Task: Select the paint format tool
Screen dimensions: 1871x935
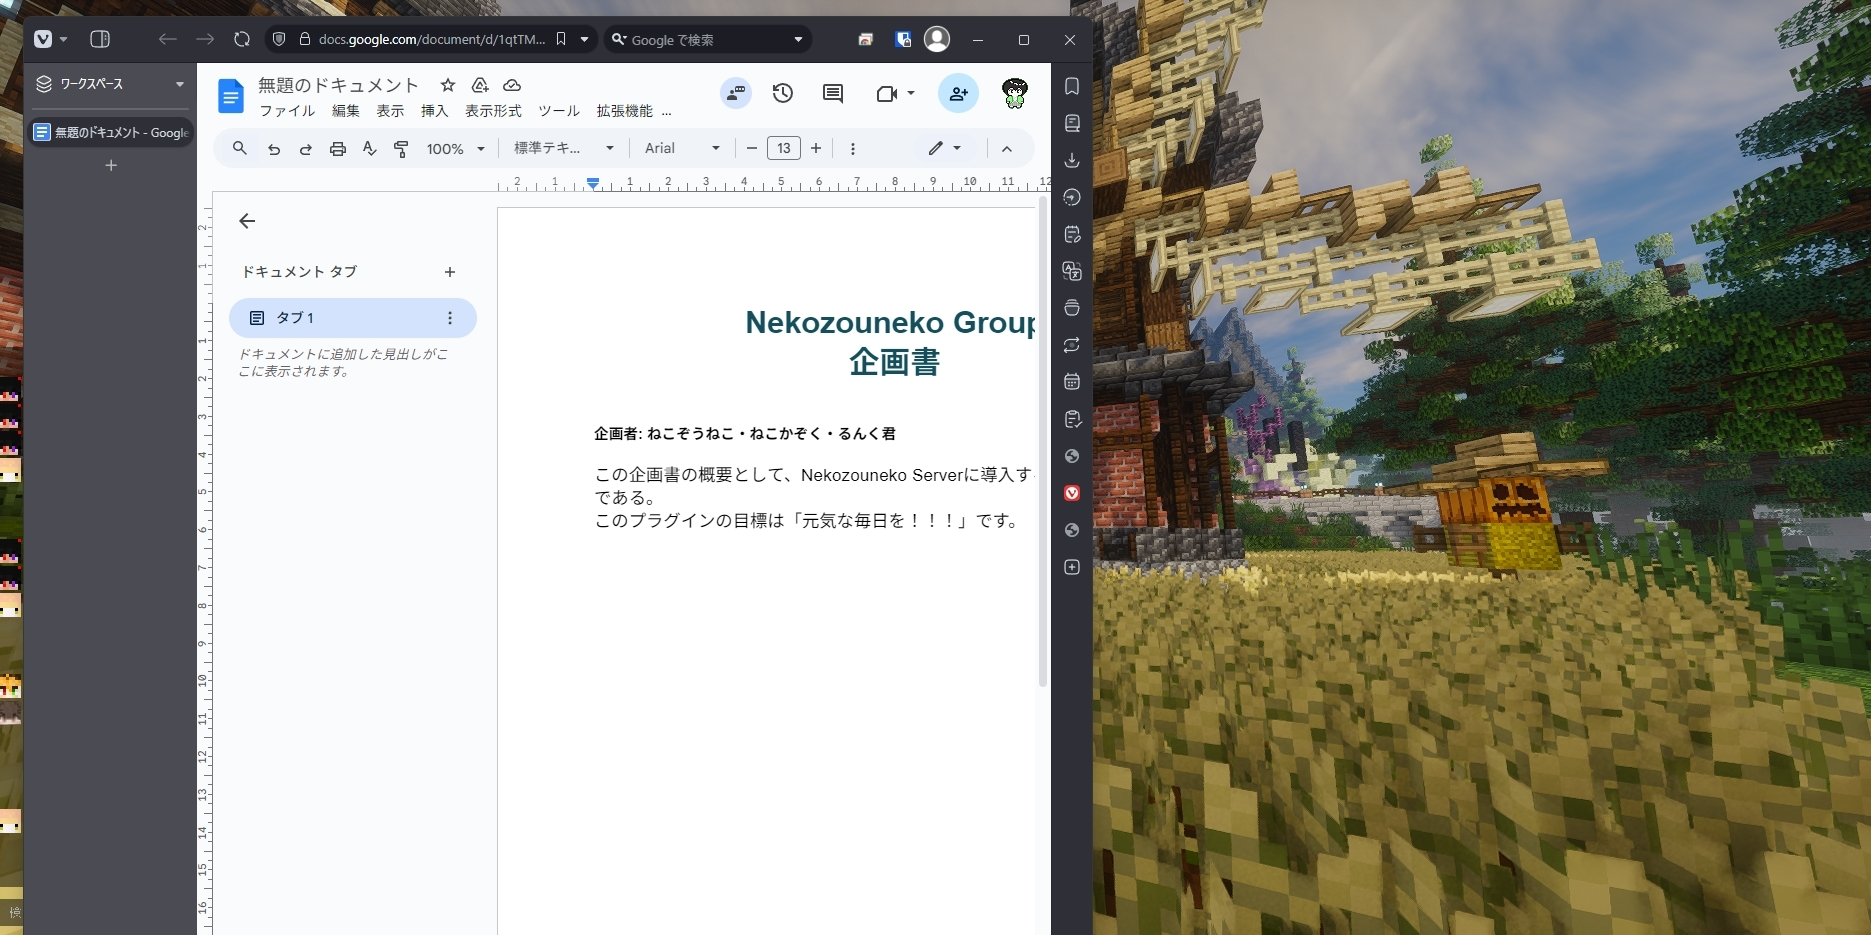Action: pos(401,148)
